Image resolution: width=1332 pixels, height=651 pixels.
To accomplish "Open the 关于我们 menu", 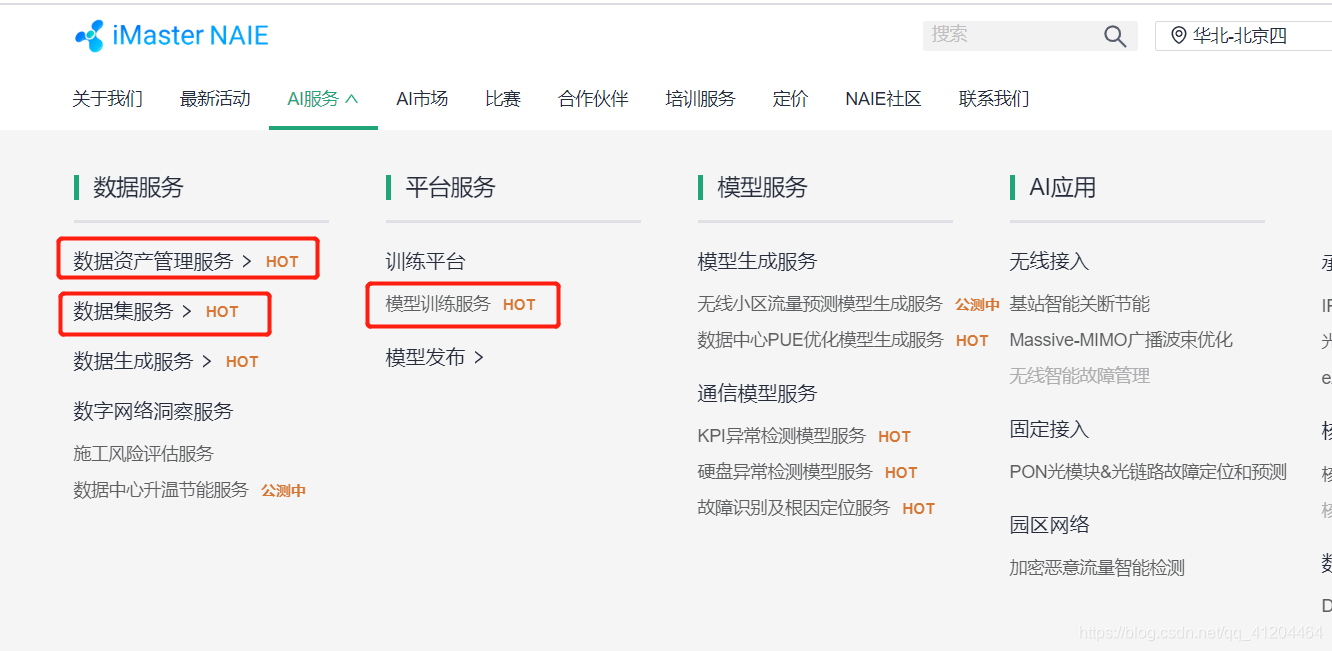I will tap(107, 99).
